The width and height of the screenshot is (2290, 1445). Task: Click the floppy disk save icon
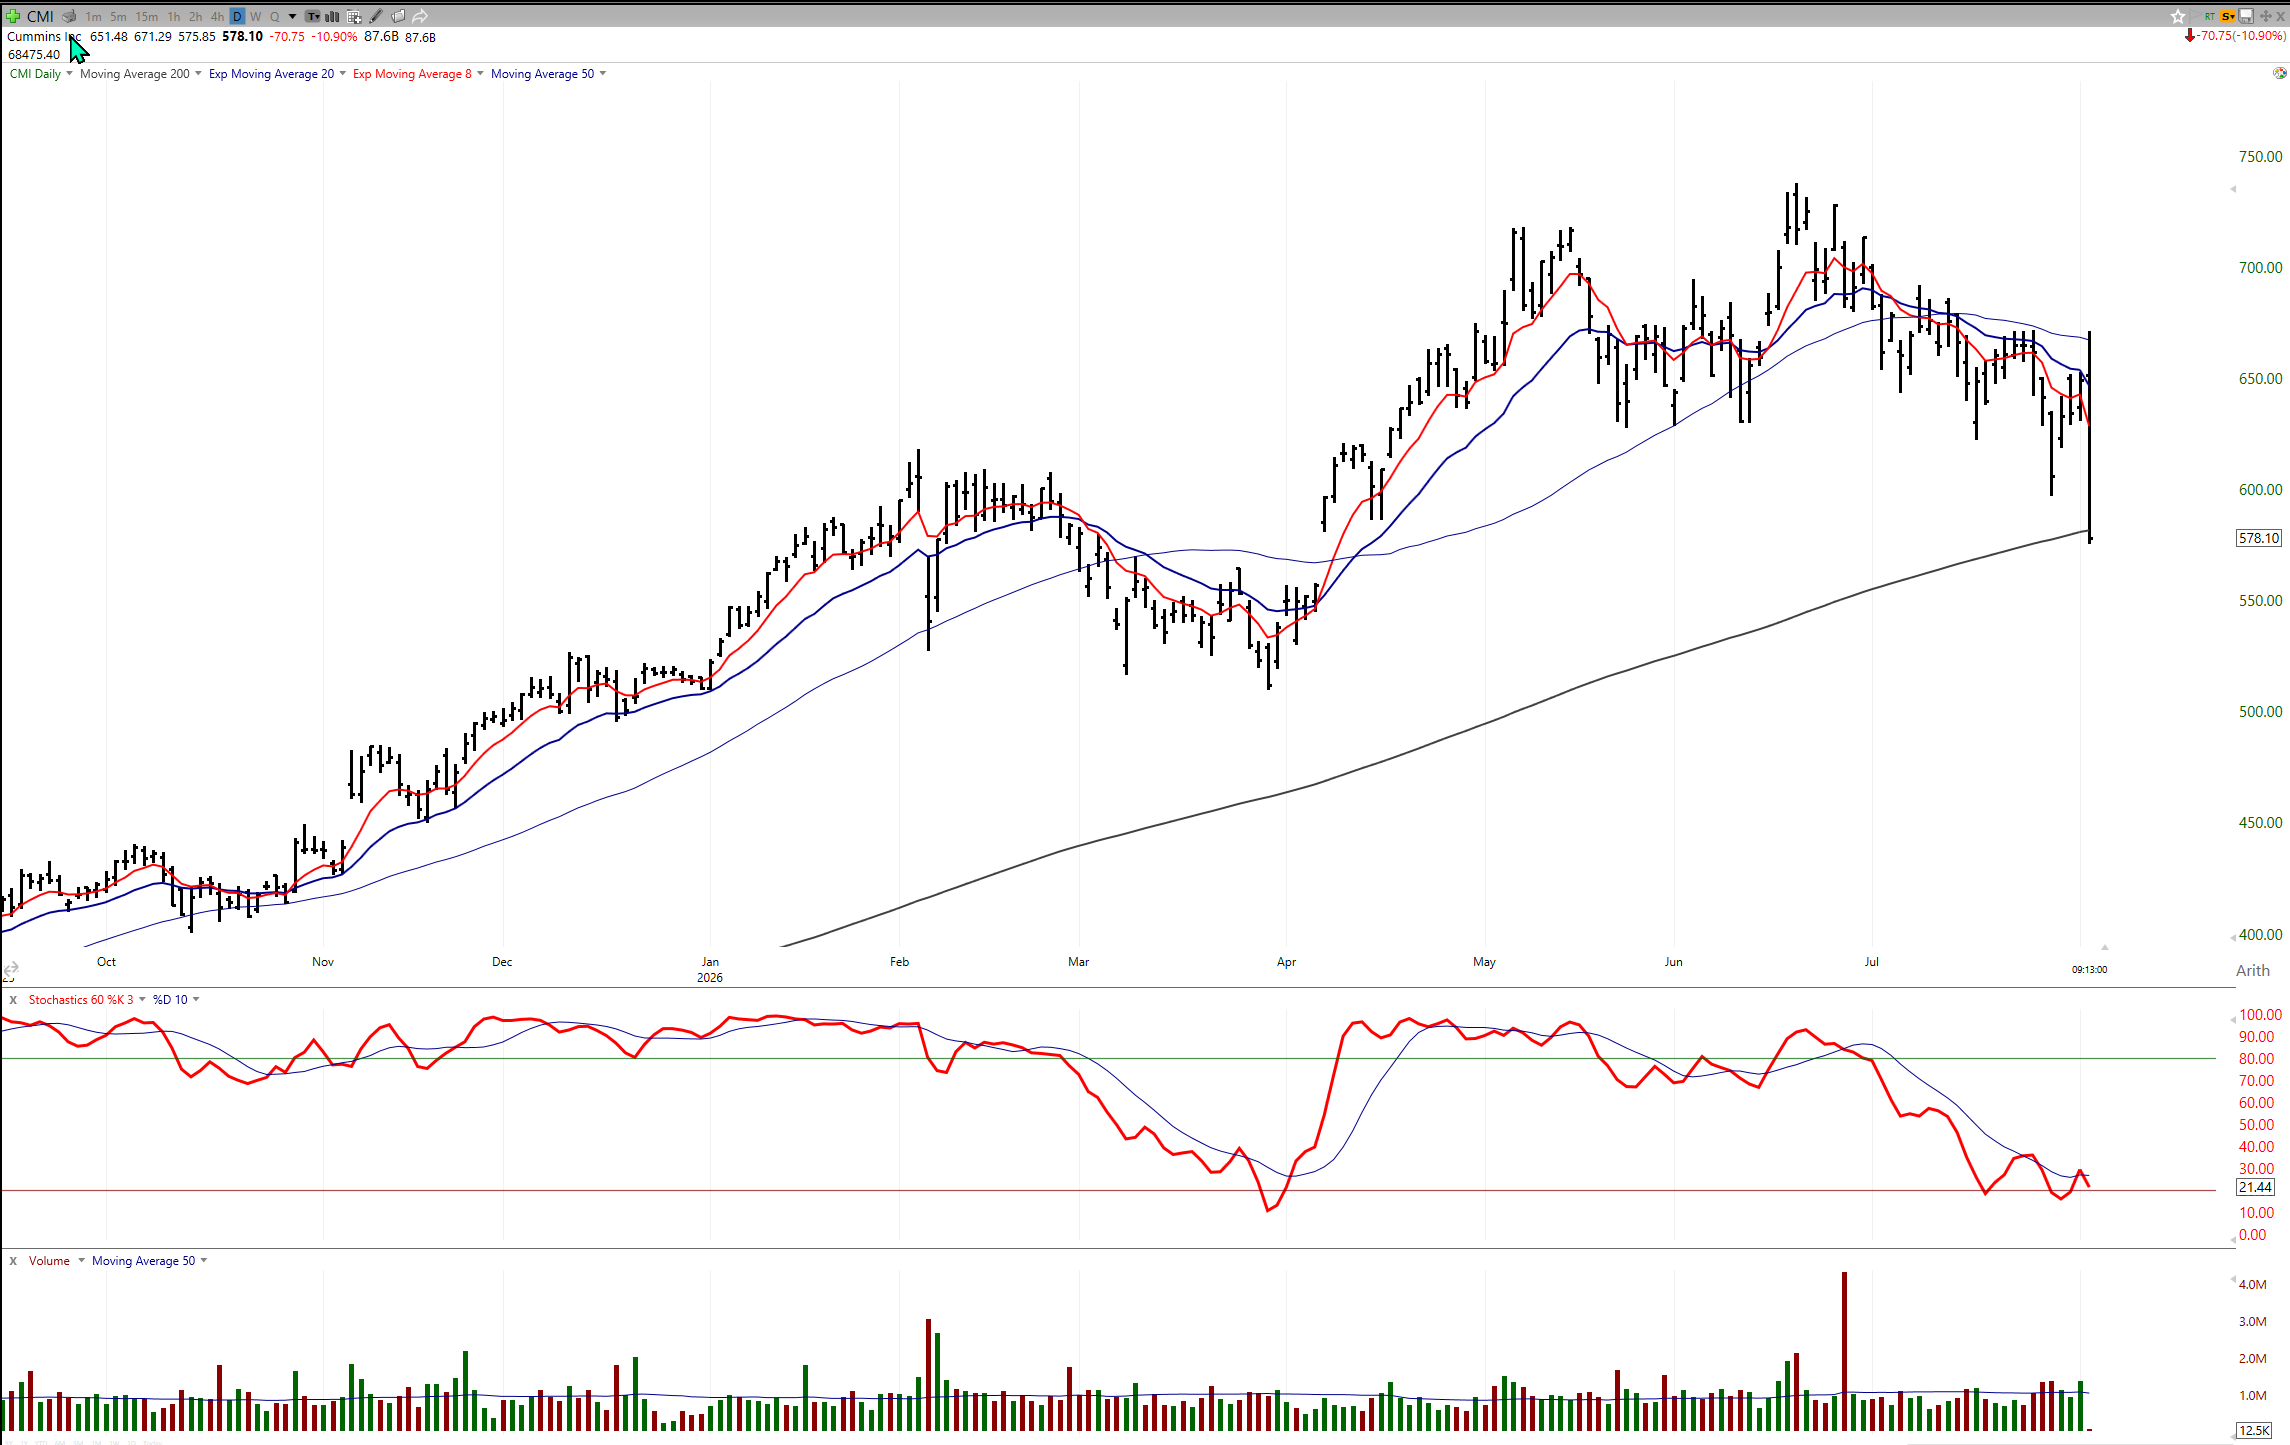pyautogui.click(x=2246, y=16)
